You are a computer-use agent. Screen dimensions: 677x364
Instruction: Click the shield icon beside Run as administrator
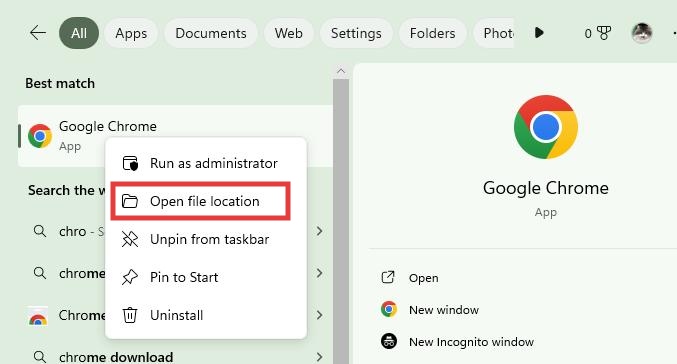pos(130,163)
